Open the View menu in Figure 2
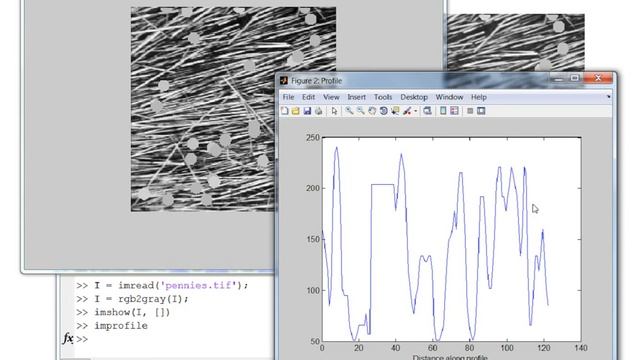 point(331,97)
